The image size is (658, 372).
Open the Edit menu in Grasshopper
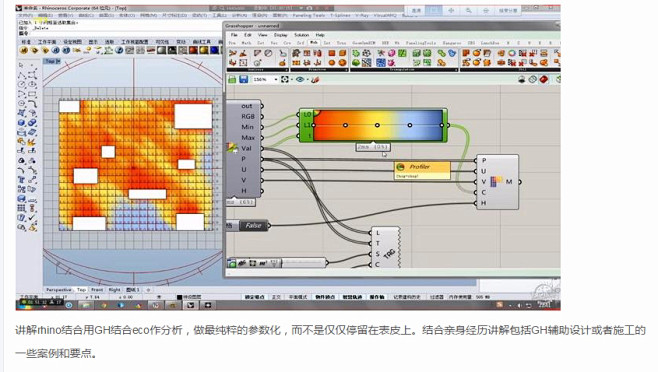(248, 35)
